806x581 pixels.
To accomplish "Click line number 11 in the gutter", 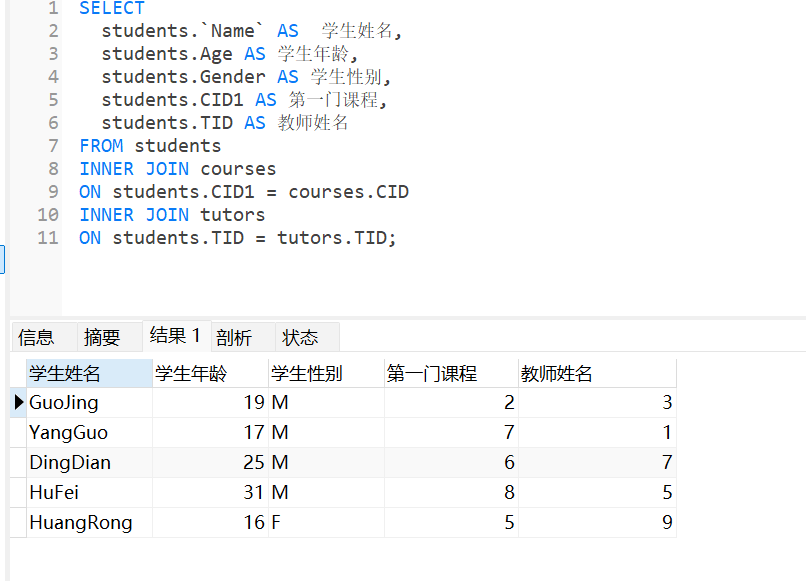I will click(x=48, y=238).
